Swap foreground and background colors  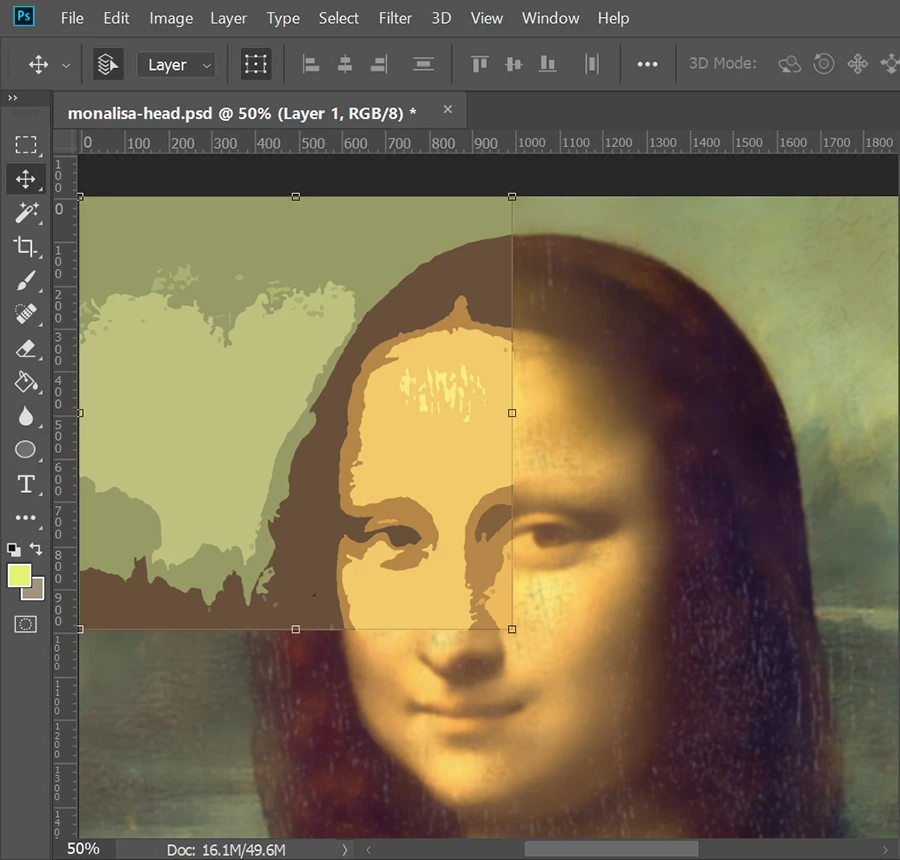point(36,549)
